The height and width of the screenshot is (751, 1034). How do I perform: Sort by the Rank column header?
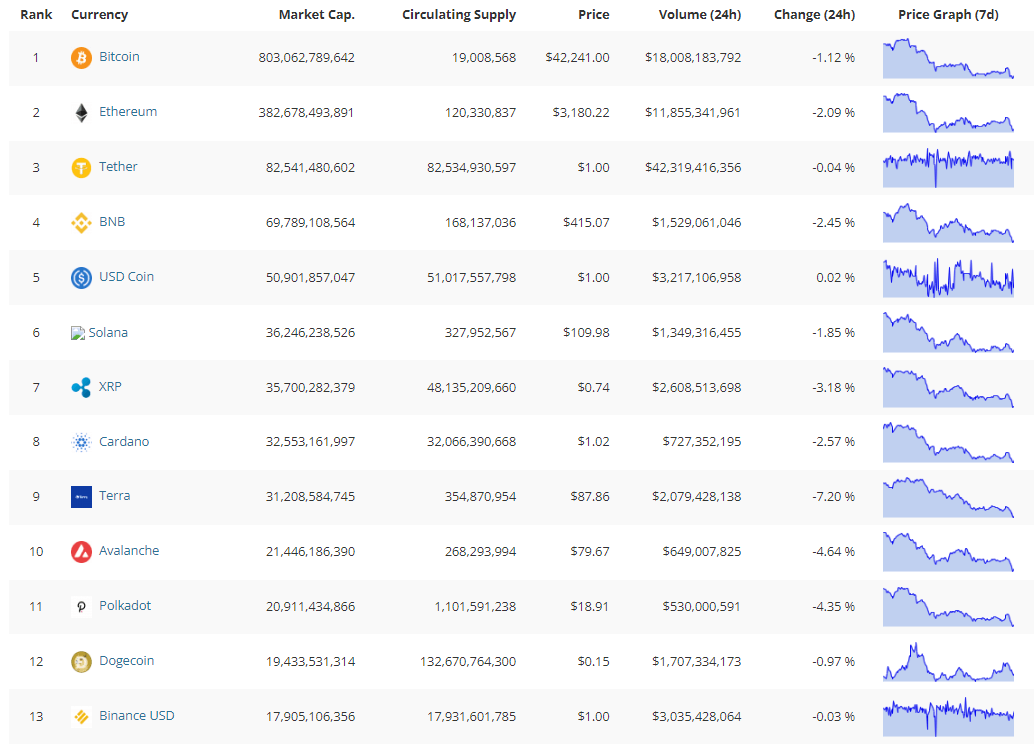[x=36, y=15]
